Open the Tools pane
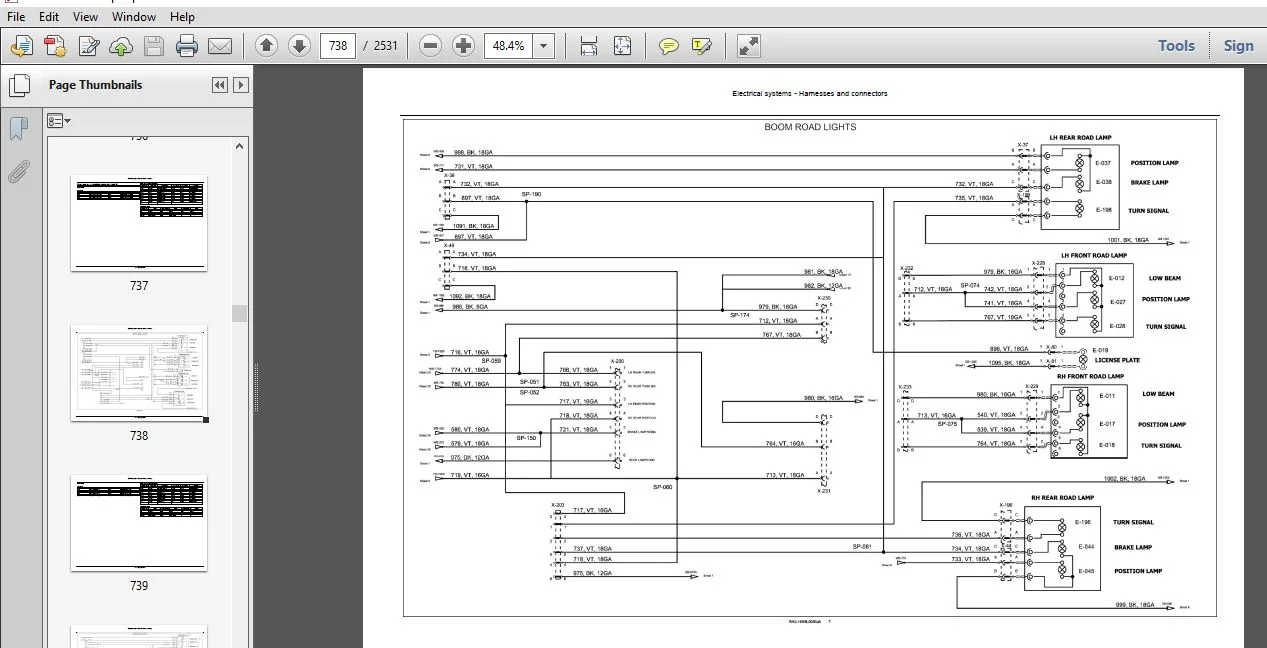 [1177, 45]
